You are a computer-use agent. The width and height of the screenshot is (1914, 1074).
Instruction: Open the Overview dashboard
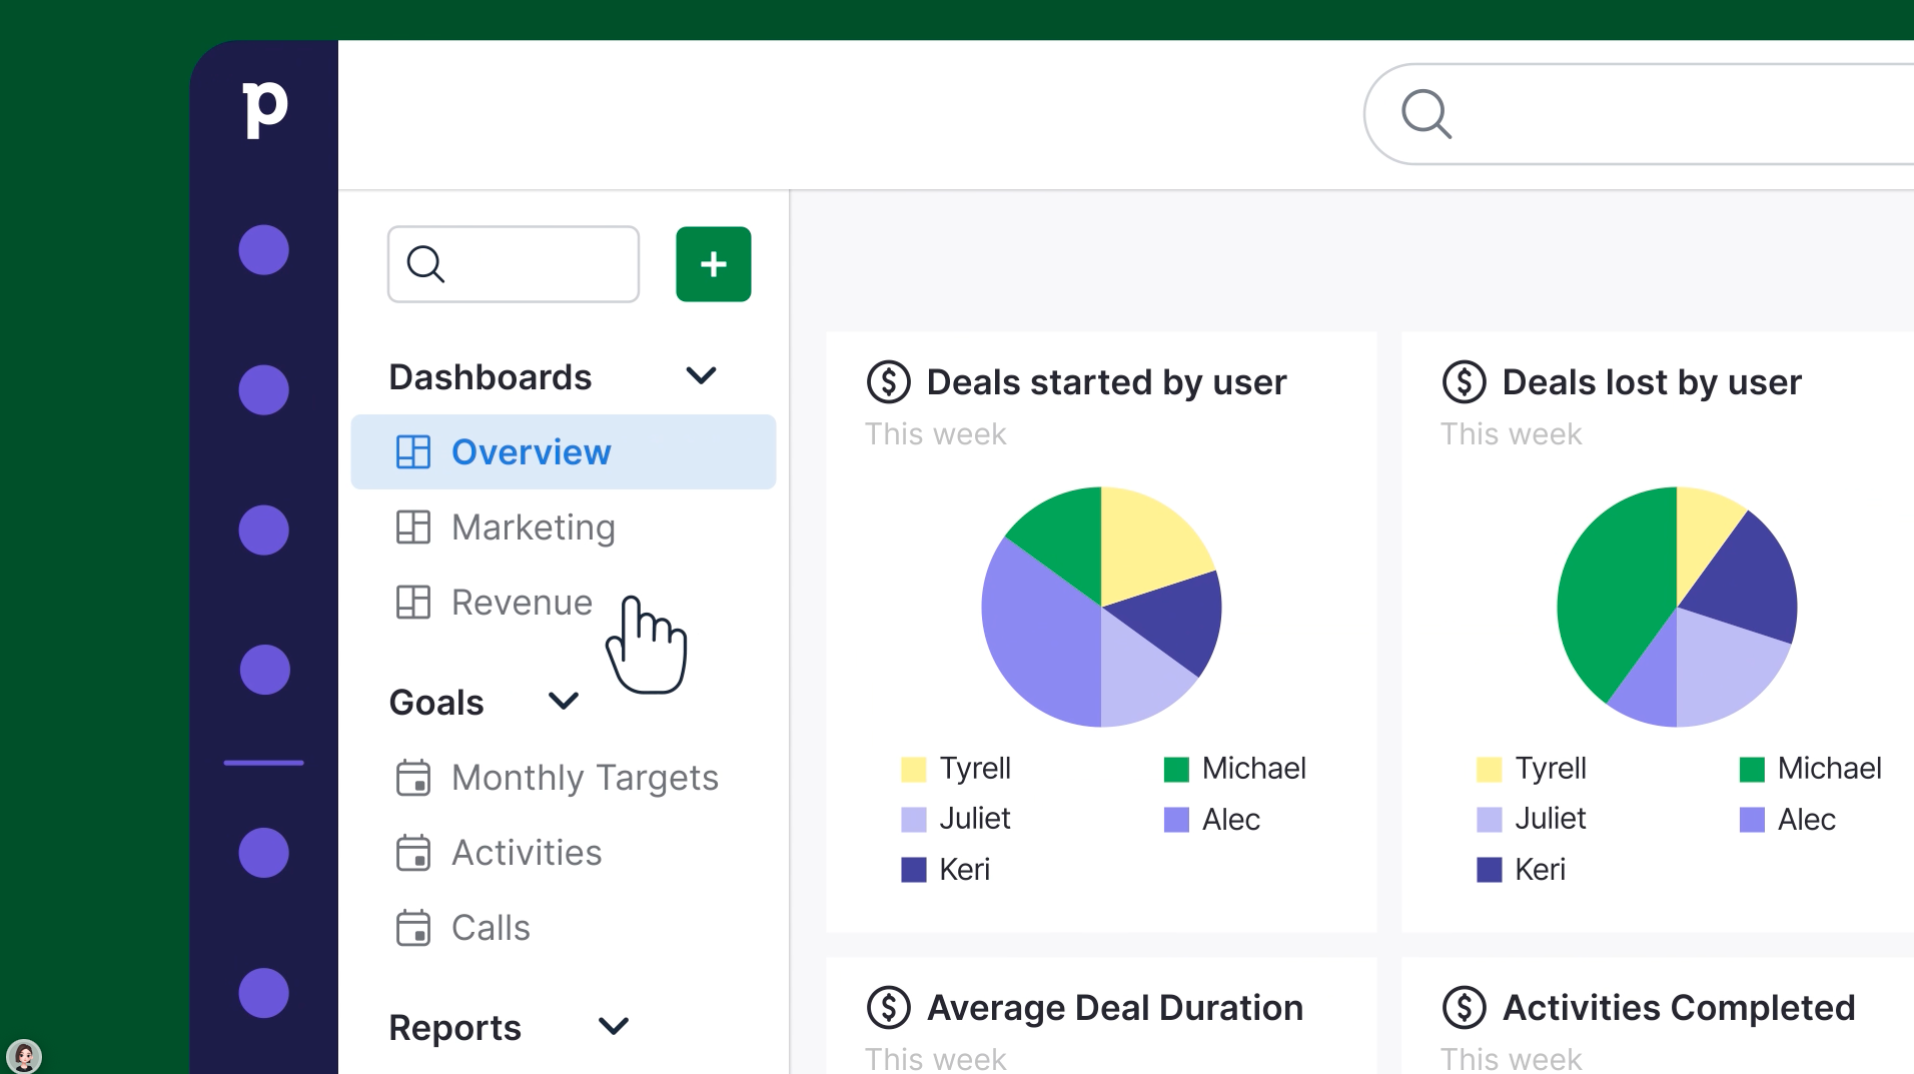pyautogui.click(x=563, y=452)
